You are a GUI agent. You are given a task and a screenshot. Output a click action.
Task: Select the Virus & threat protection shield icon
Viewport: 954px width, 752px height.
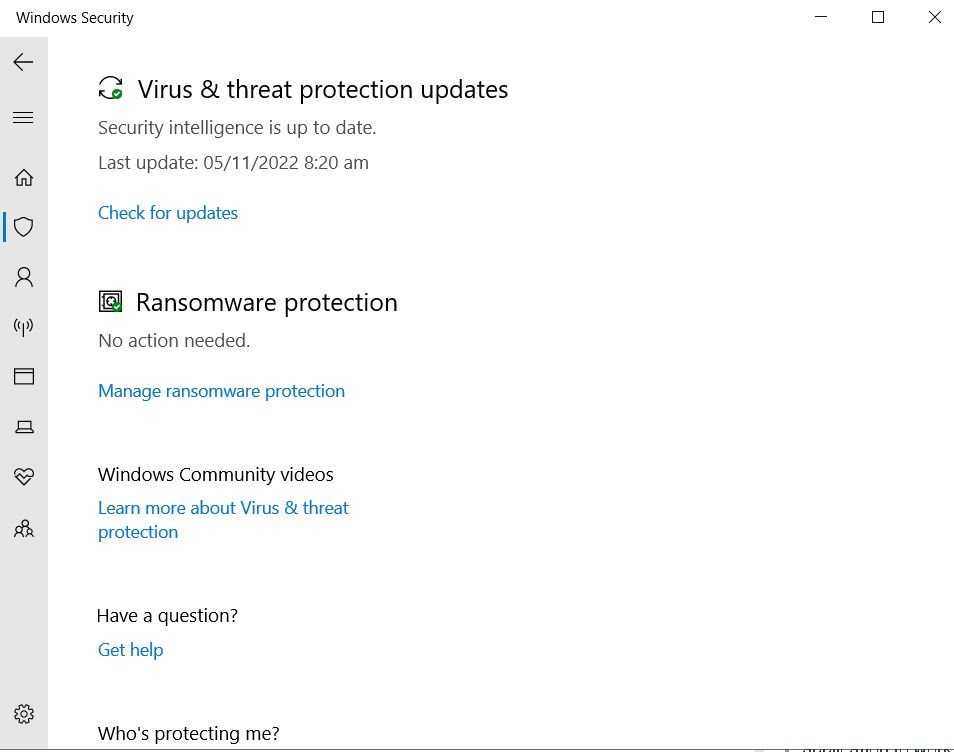24,227
